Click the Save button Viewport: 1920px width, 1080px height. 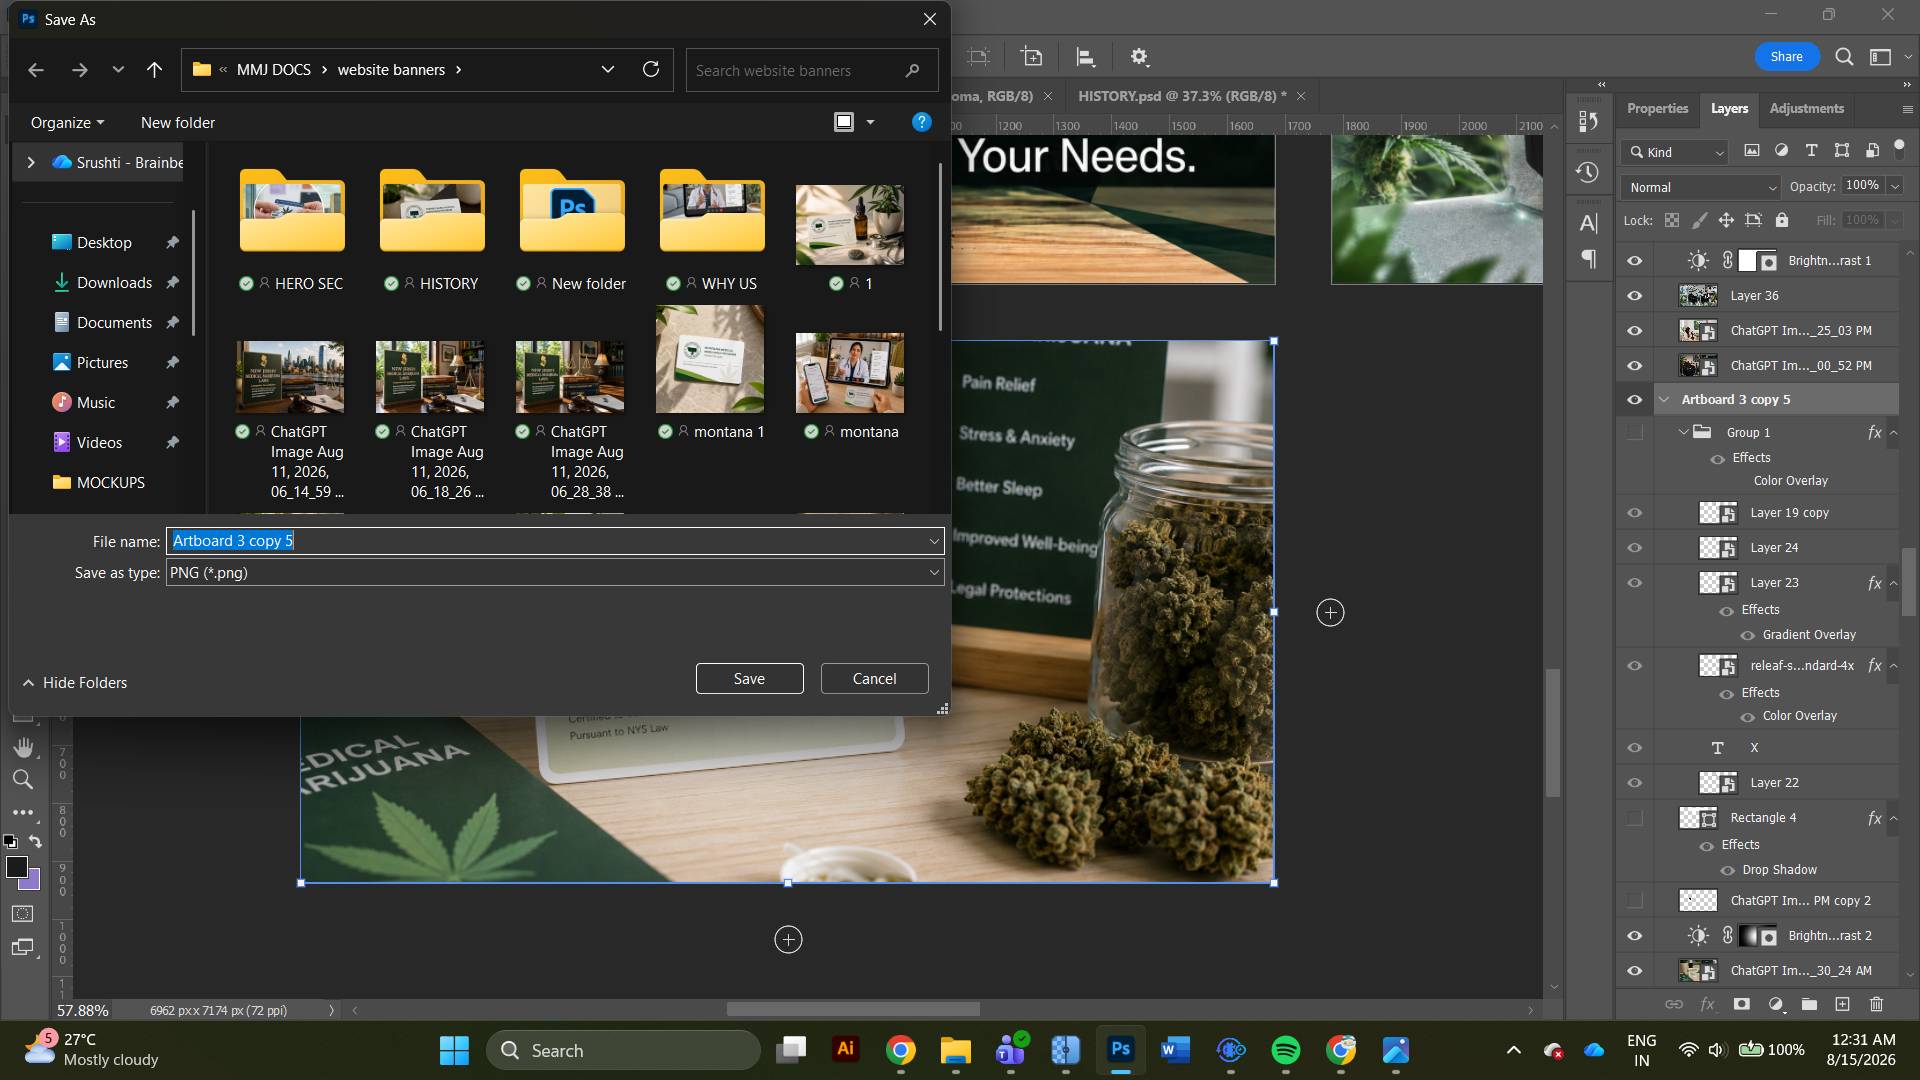coord(749,679)
